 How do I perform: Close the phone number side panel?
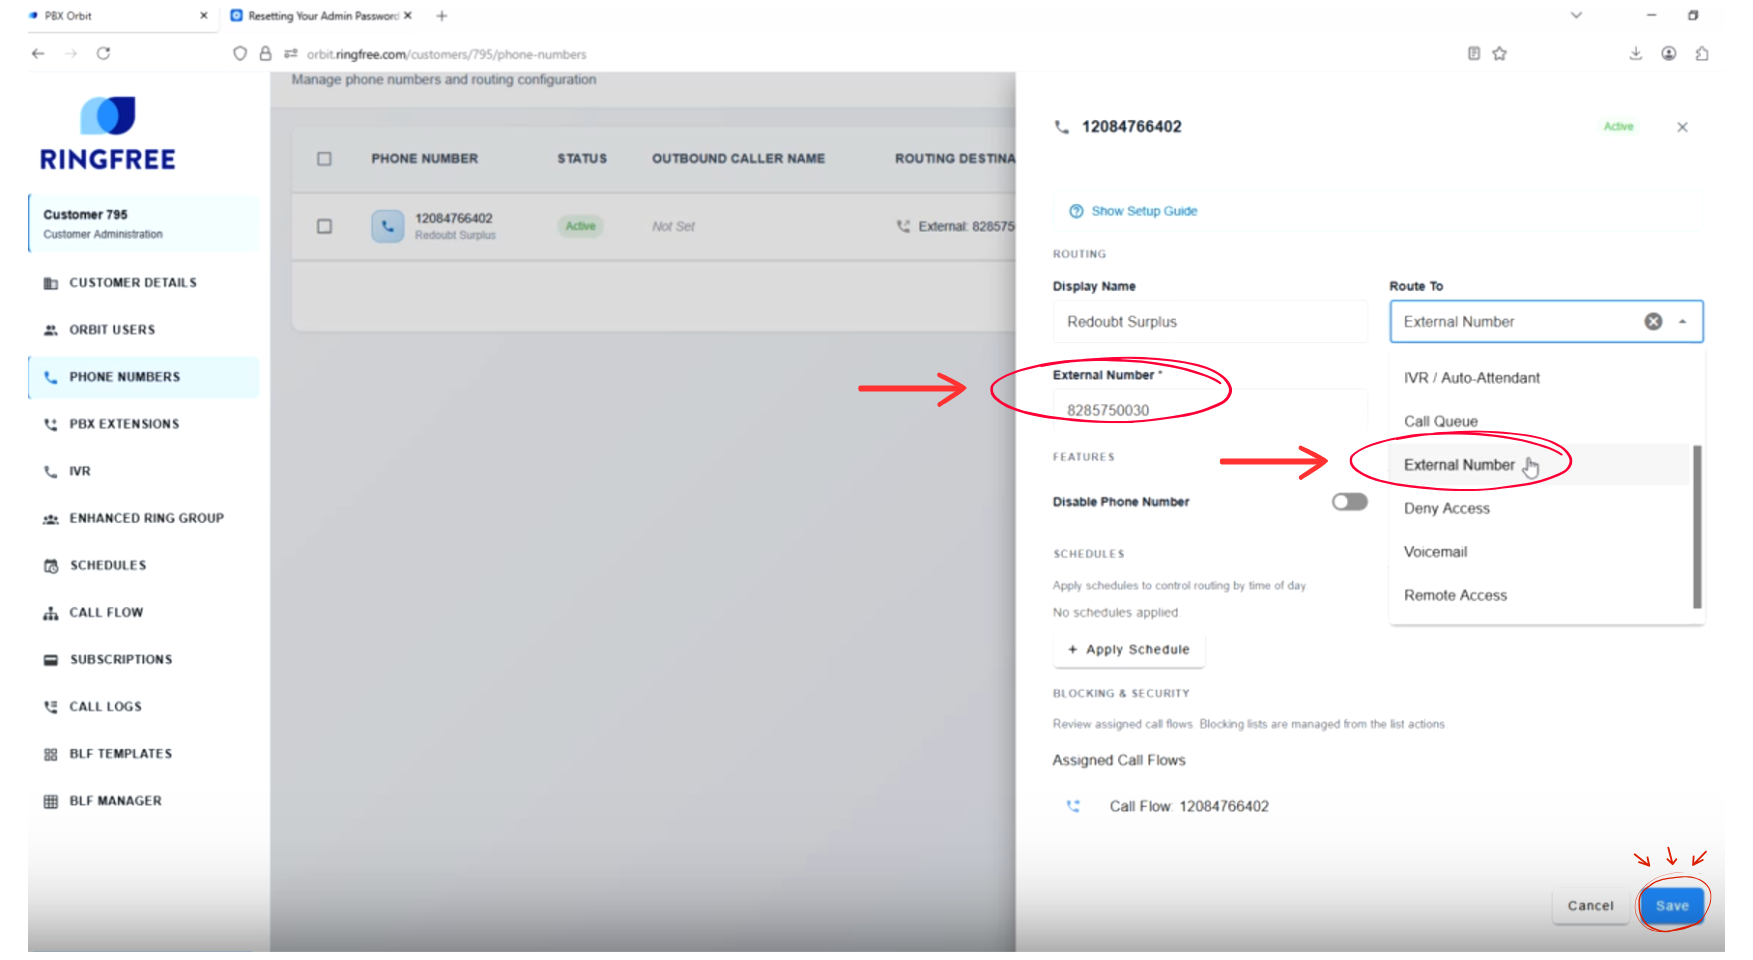point(1682,127)
